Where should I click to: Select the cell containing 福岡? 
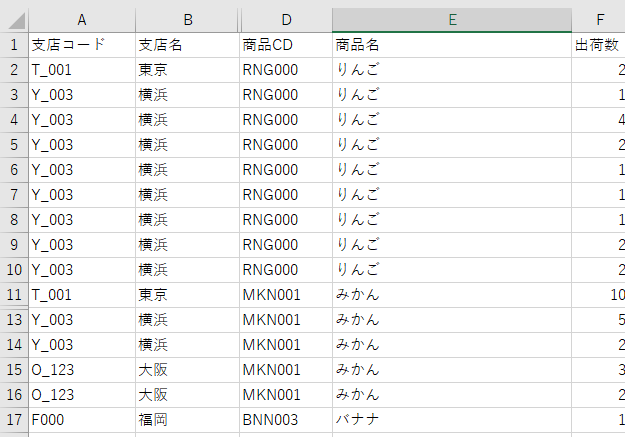tap(187, 420)
